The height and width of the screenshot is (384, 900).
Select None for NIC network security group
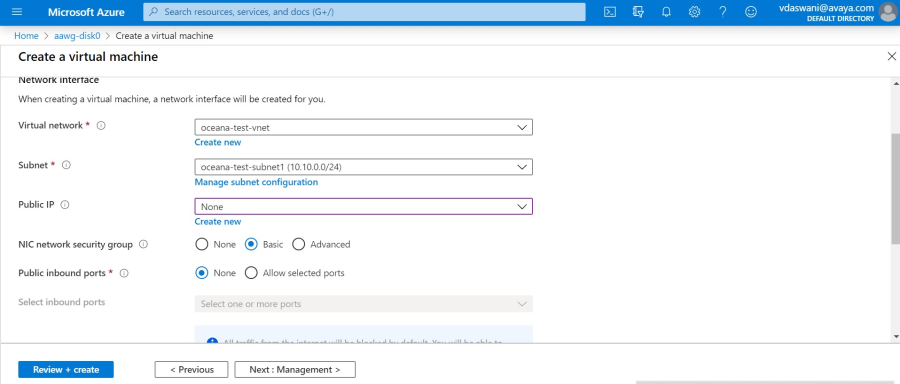click(201, 245)
